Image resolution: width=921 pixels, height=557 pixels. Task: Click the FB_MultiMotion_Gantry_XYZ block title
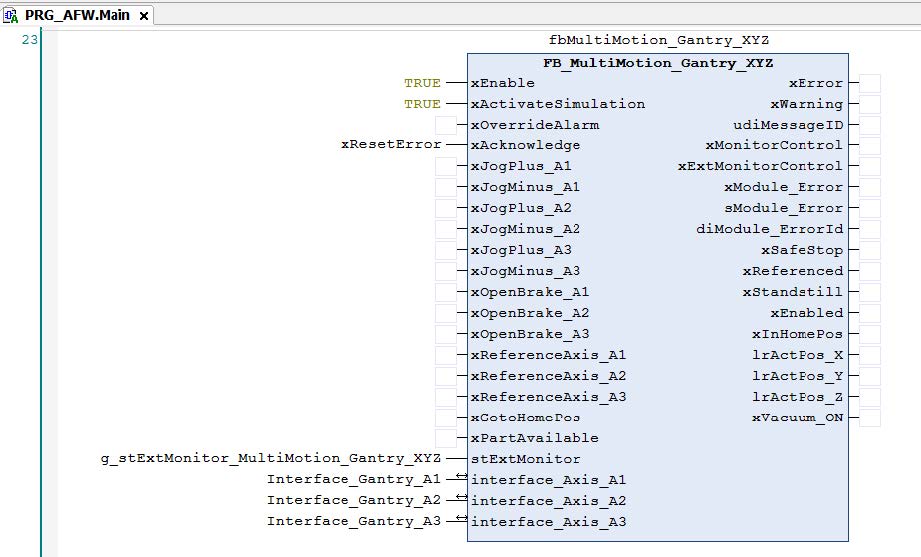coord(657,63)
